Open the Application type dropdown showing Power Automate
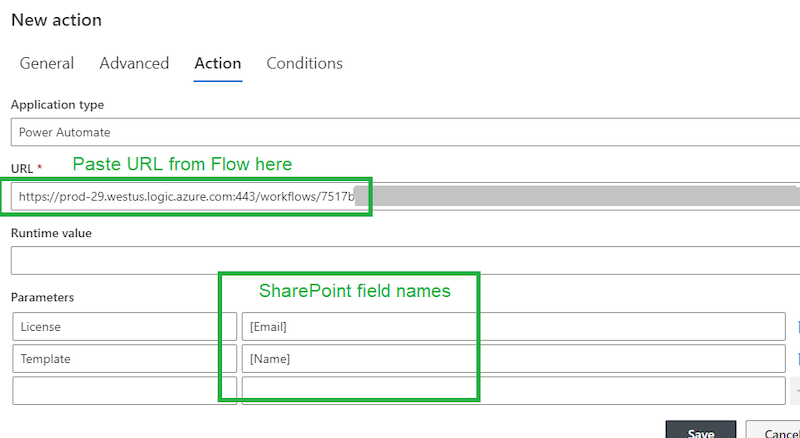Viewport: 800px width, 438px height. coord(405,132)
